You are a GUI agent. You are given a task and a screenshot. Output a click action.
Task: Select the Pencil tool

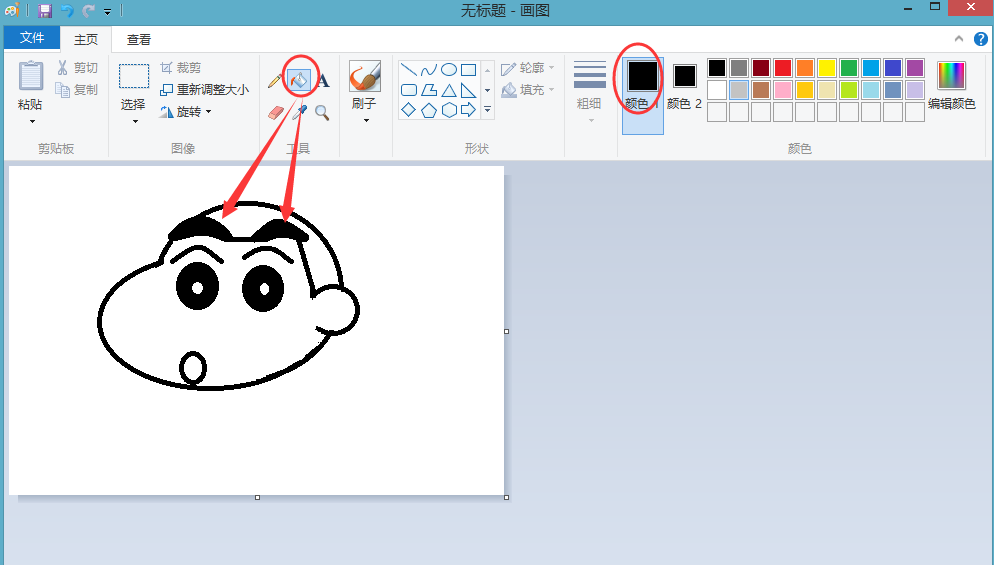tap(274, 81)
